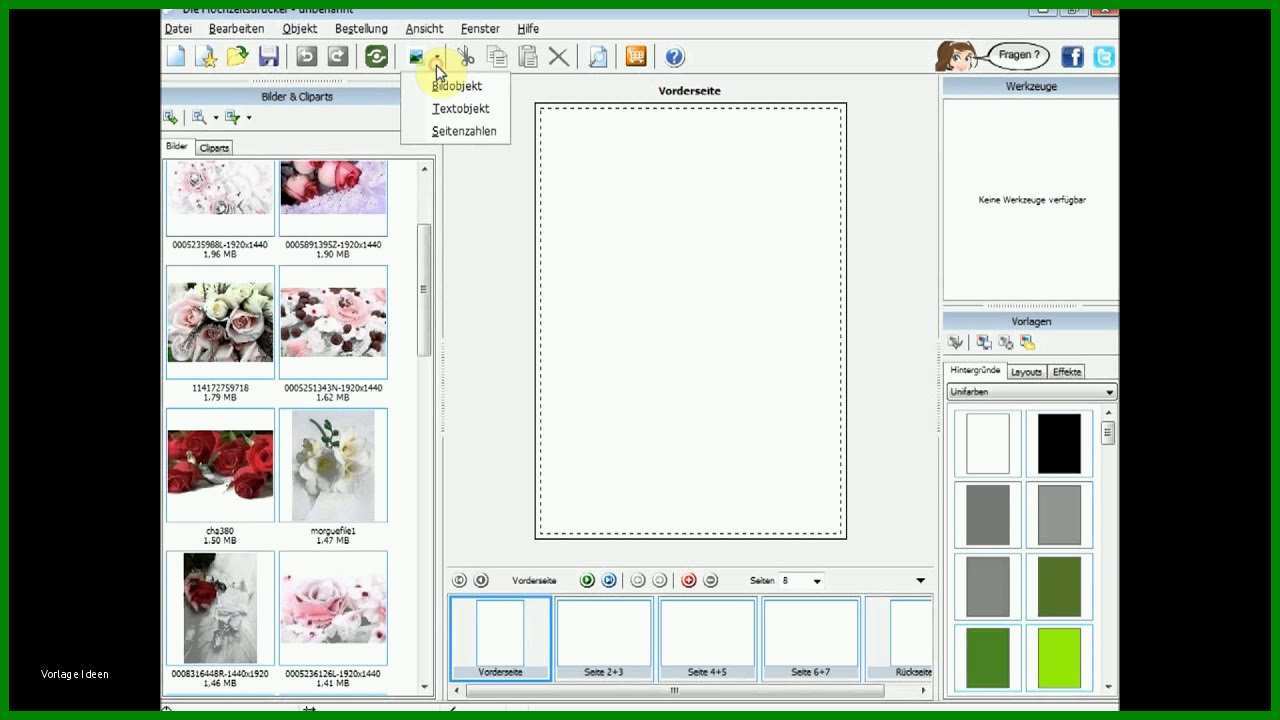This screenshot has height=720, width=1280.
Task: Open the Facebook page icon
Action: click(x=1072, y=57)
